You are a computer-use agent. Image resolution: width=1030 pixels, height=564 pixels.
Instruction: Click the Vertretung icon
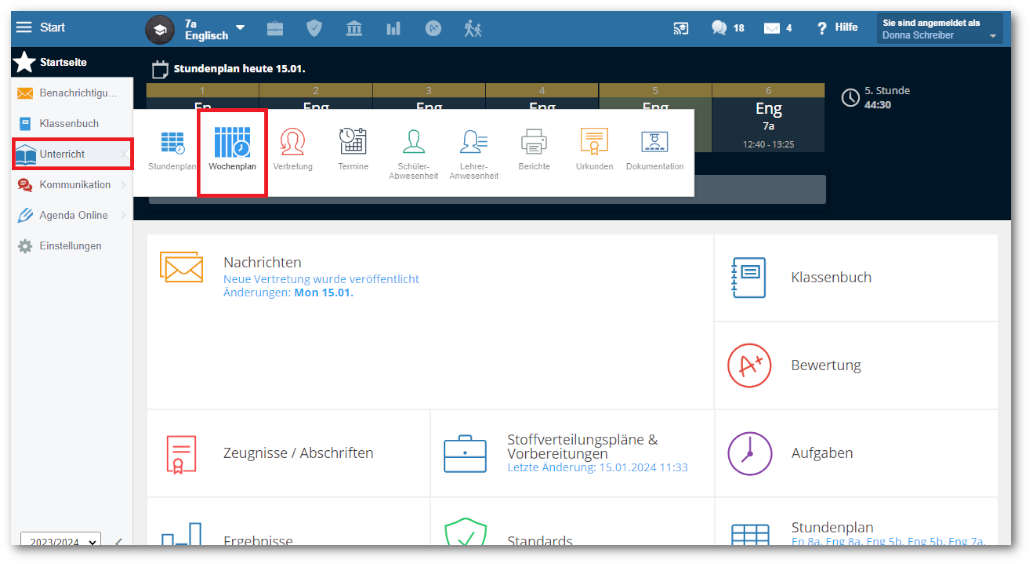tap(292, 143)
